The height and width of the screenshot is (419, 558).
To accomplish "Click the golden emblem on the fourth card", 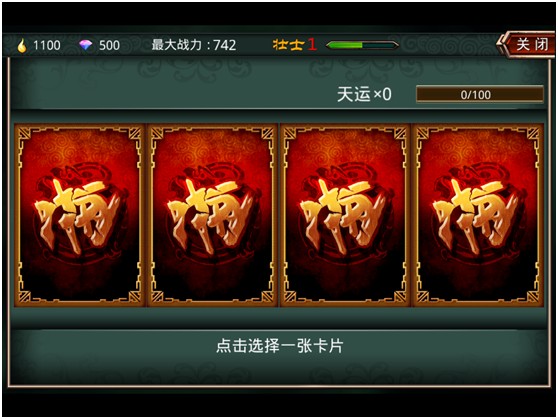I will (477, 216).
